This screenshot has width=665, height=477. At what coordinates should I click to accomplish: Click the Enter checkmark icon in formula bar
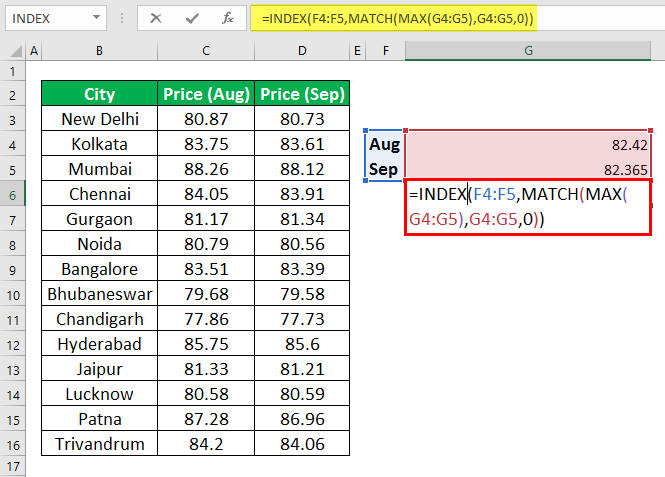pyautogui.click(x=192, y=18)
